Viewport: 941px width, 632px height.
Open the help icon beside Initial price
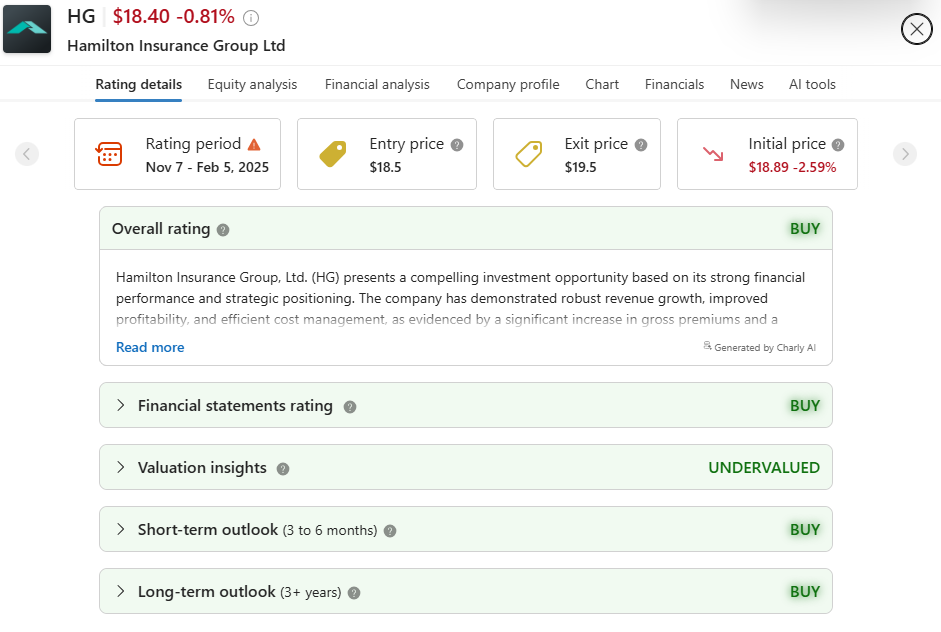click(838, 145)
